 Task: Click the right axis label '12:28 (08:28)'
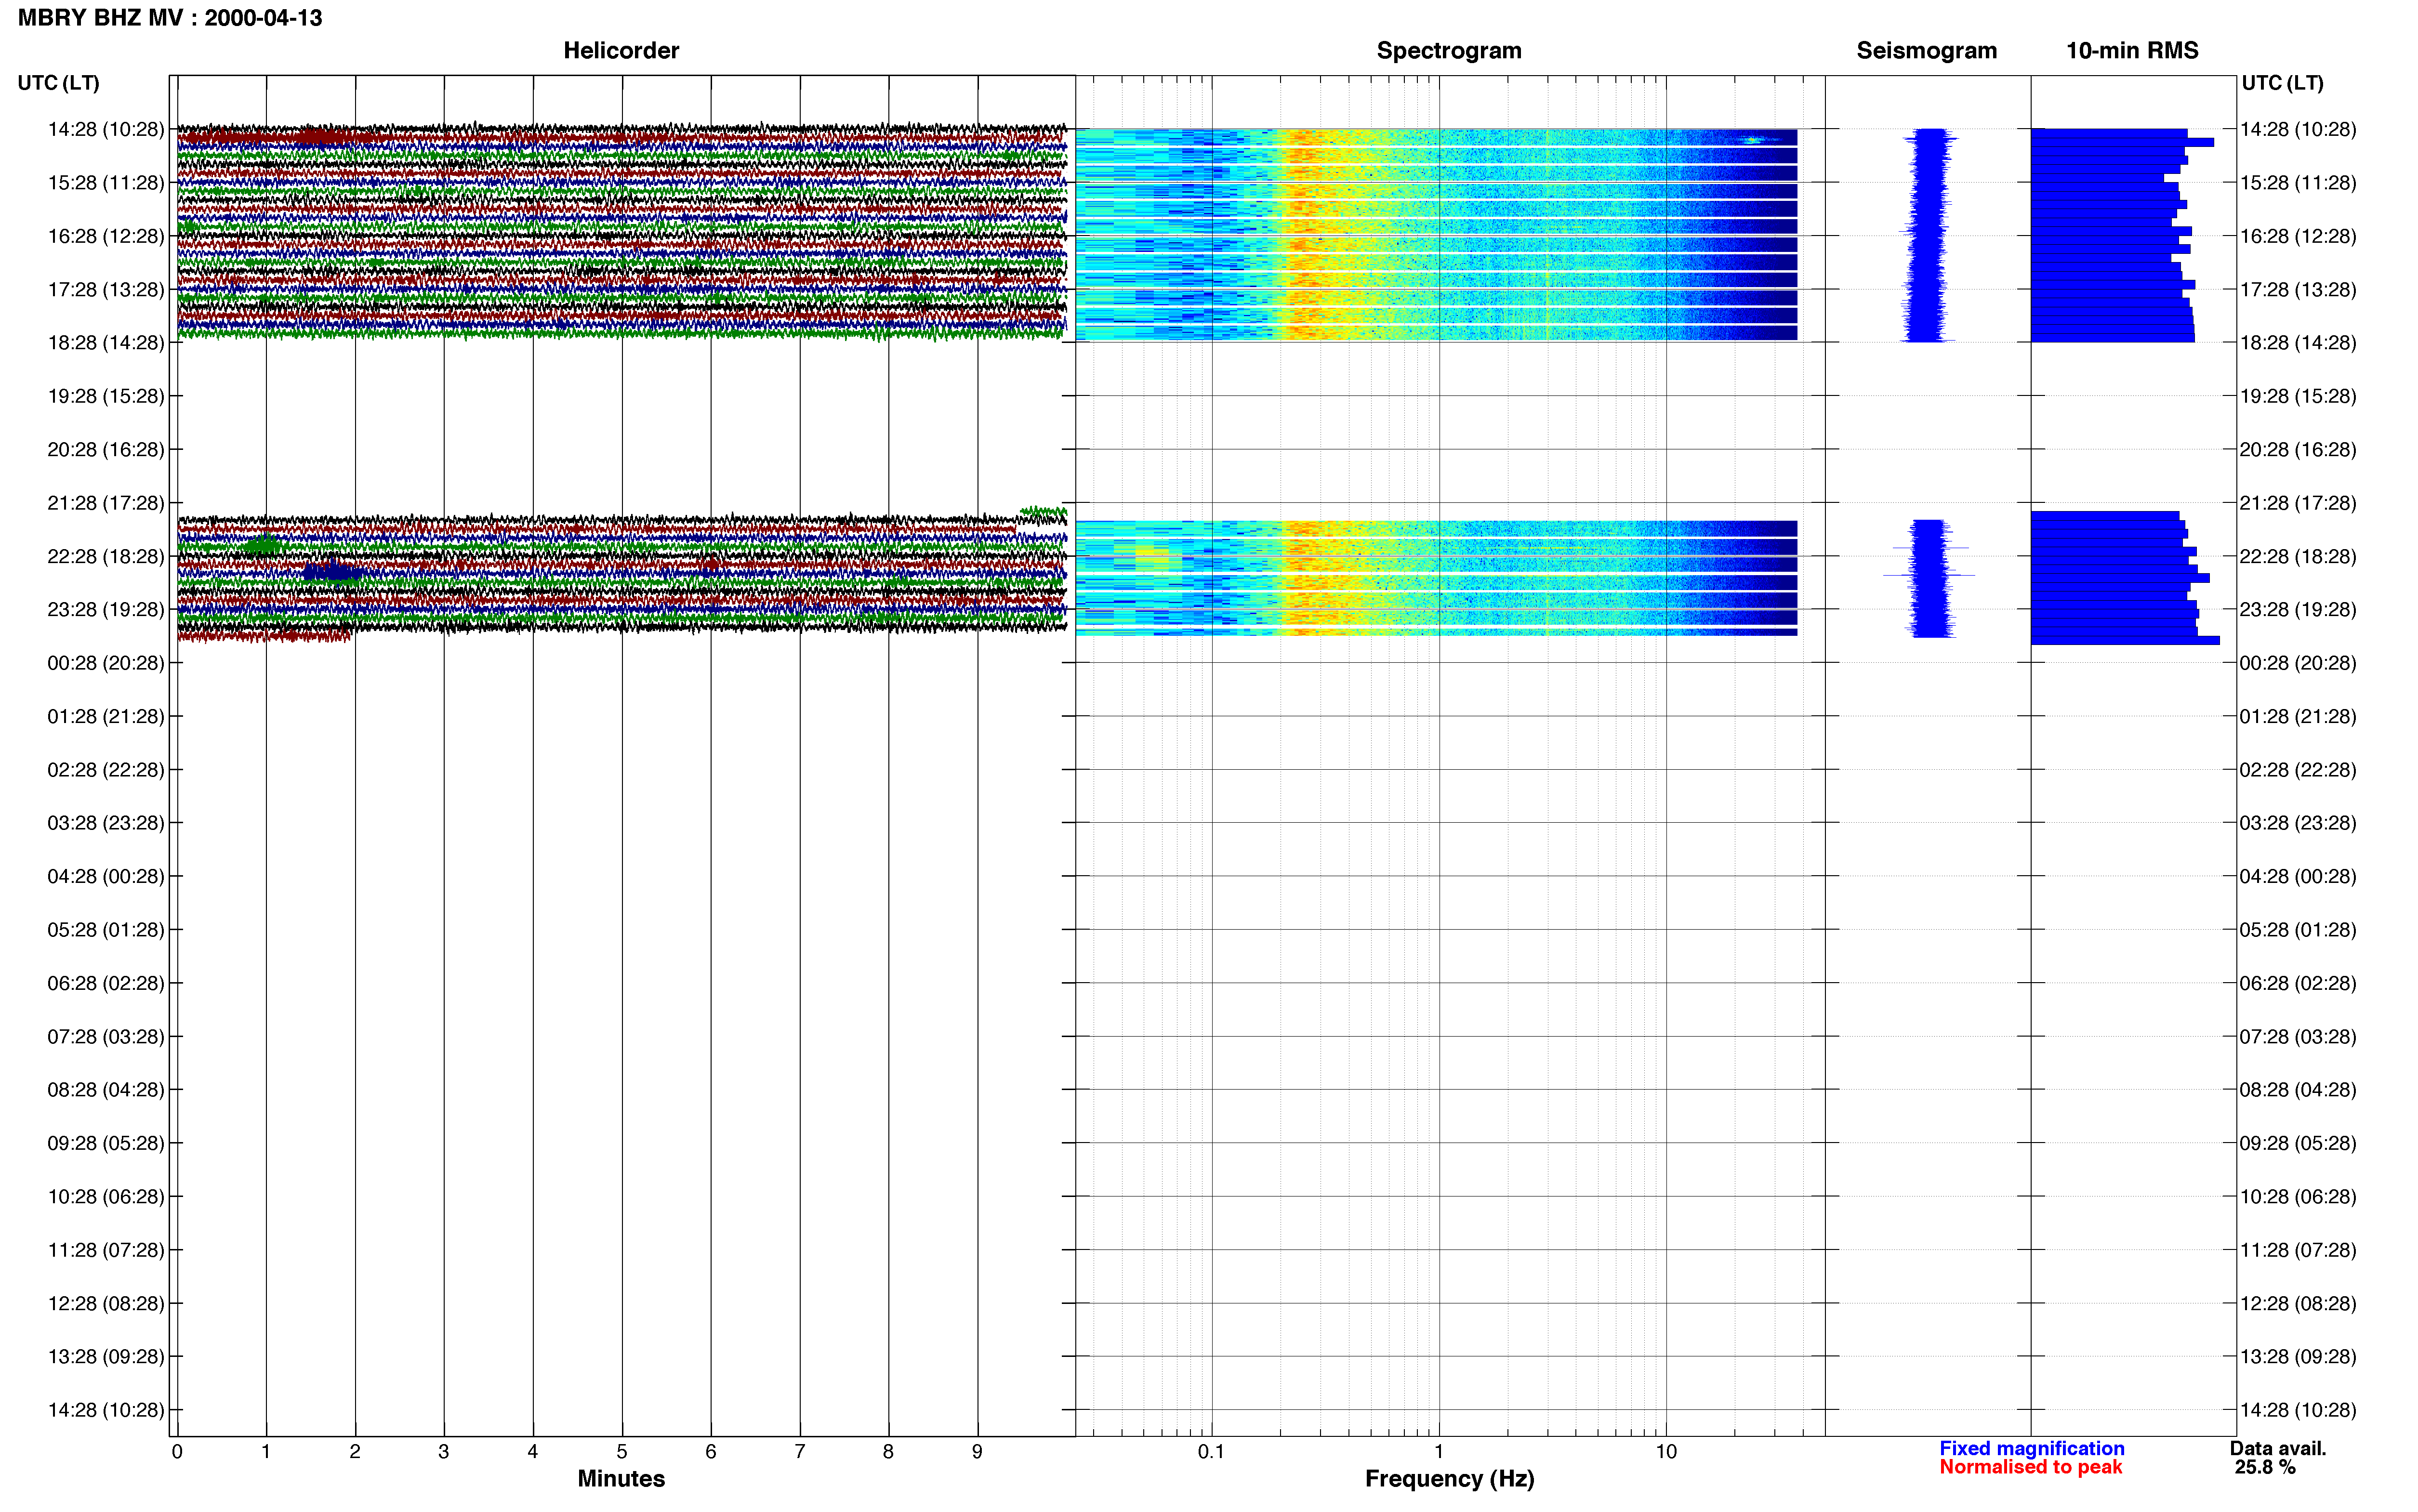pos(2298,1303)
